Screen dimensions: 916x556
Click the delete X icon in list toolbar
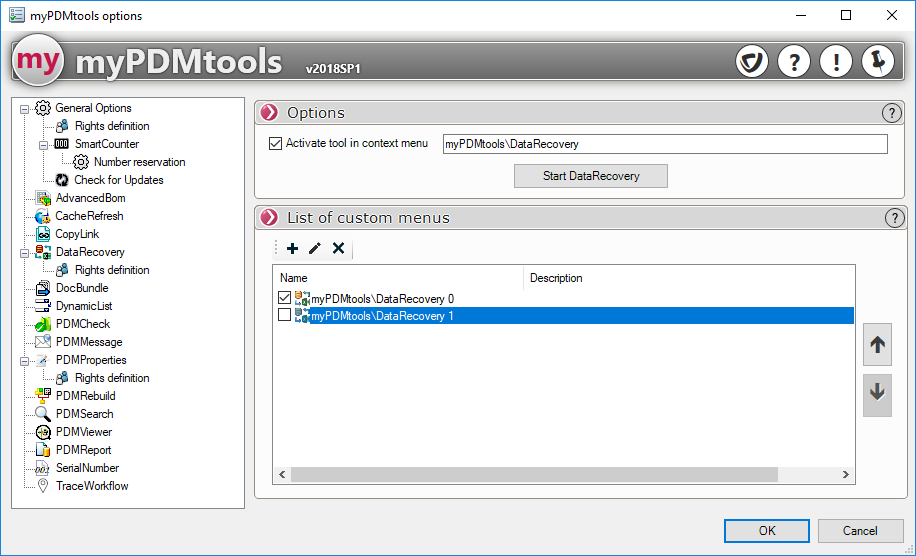pos(338,248)
